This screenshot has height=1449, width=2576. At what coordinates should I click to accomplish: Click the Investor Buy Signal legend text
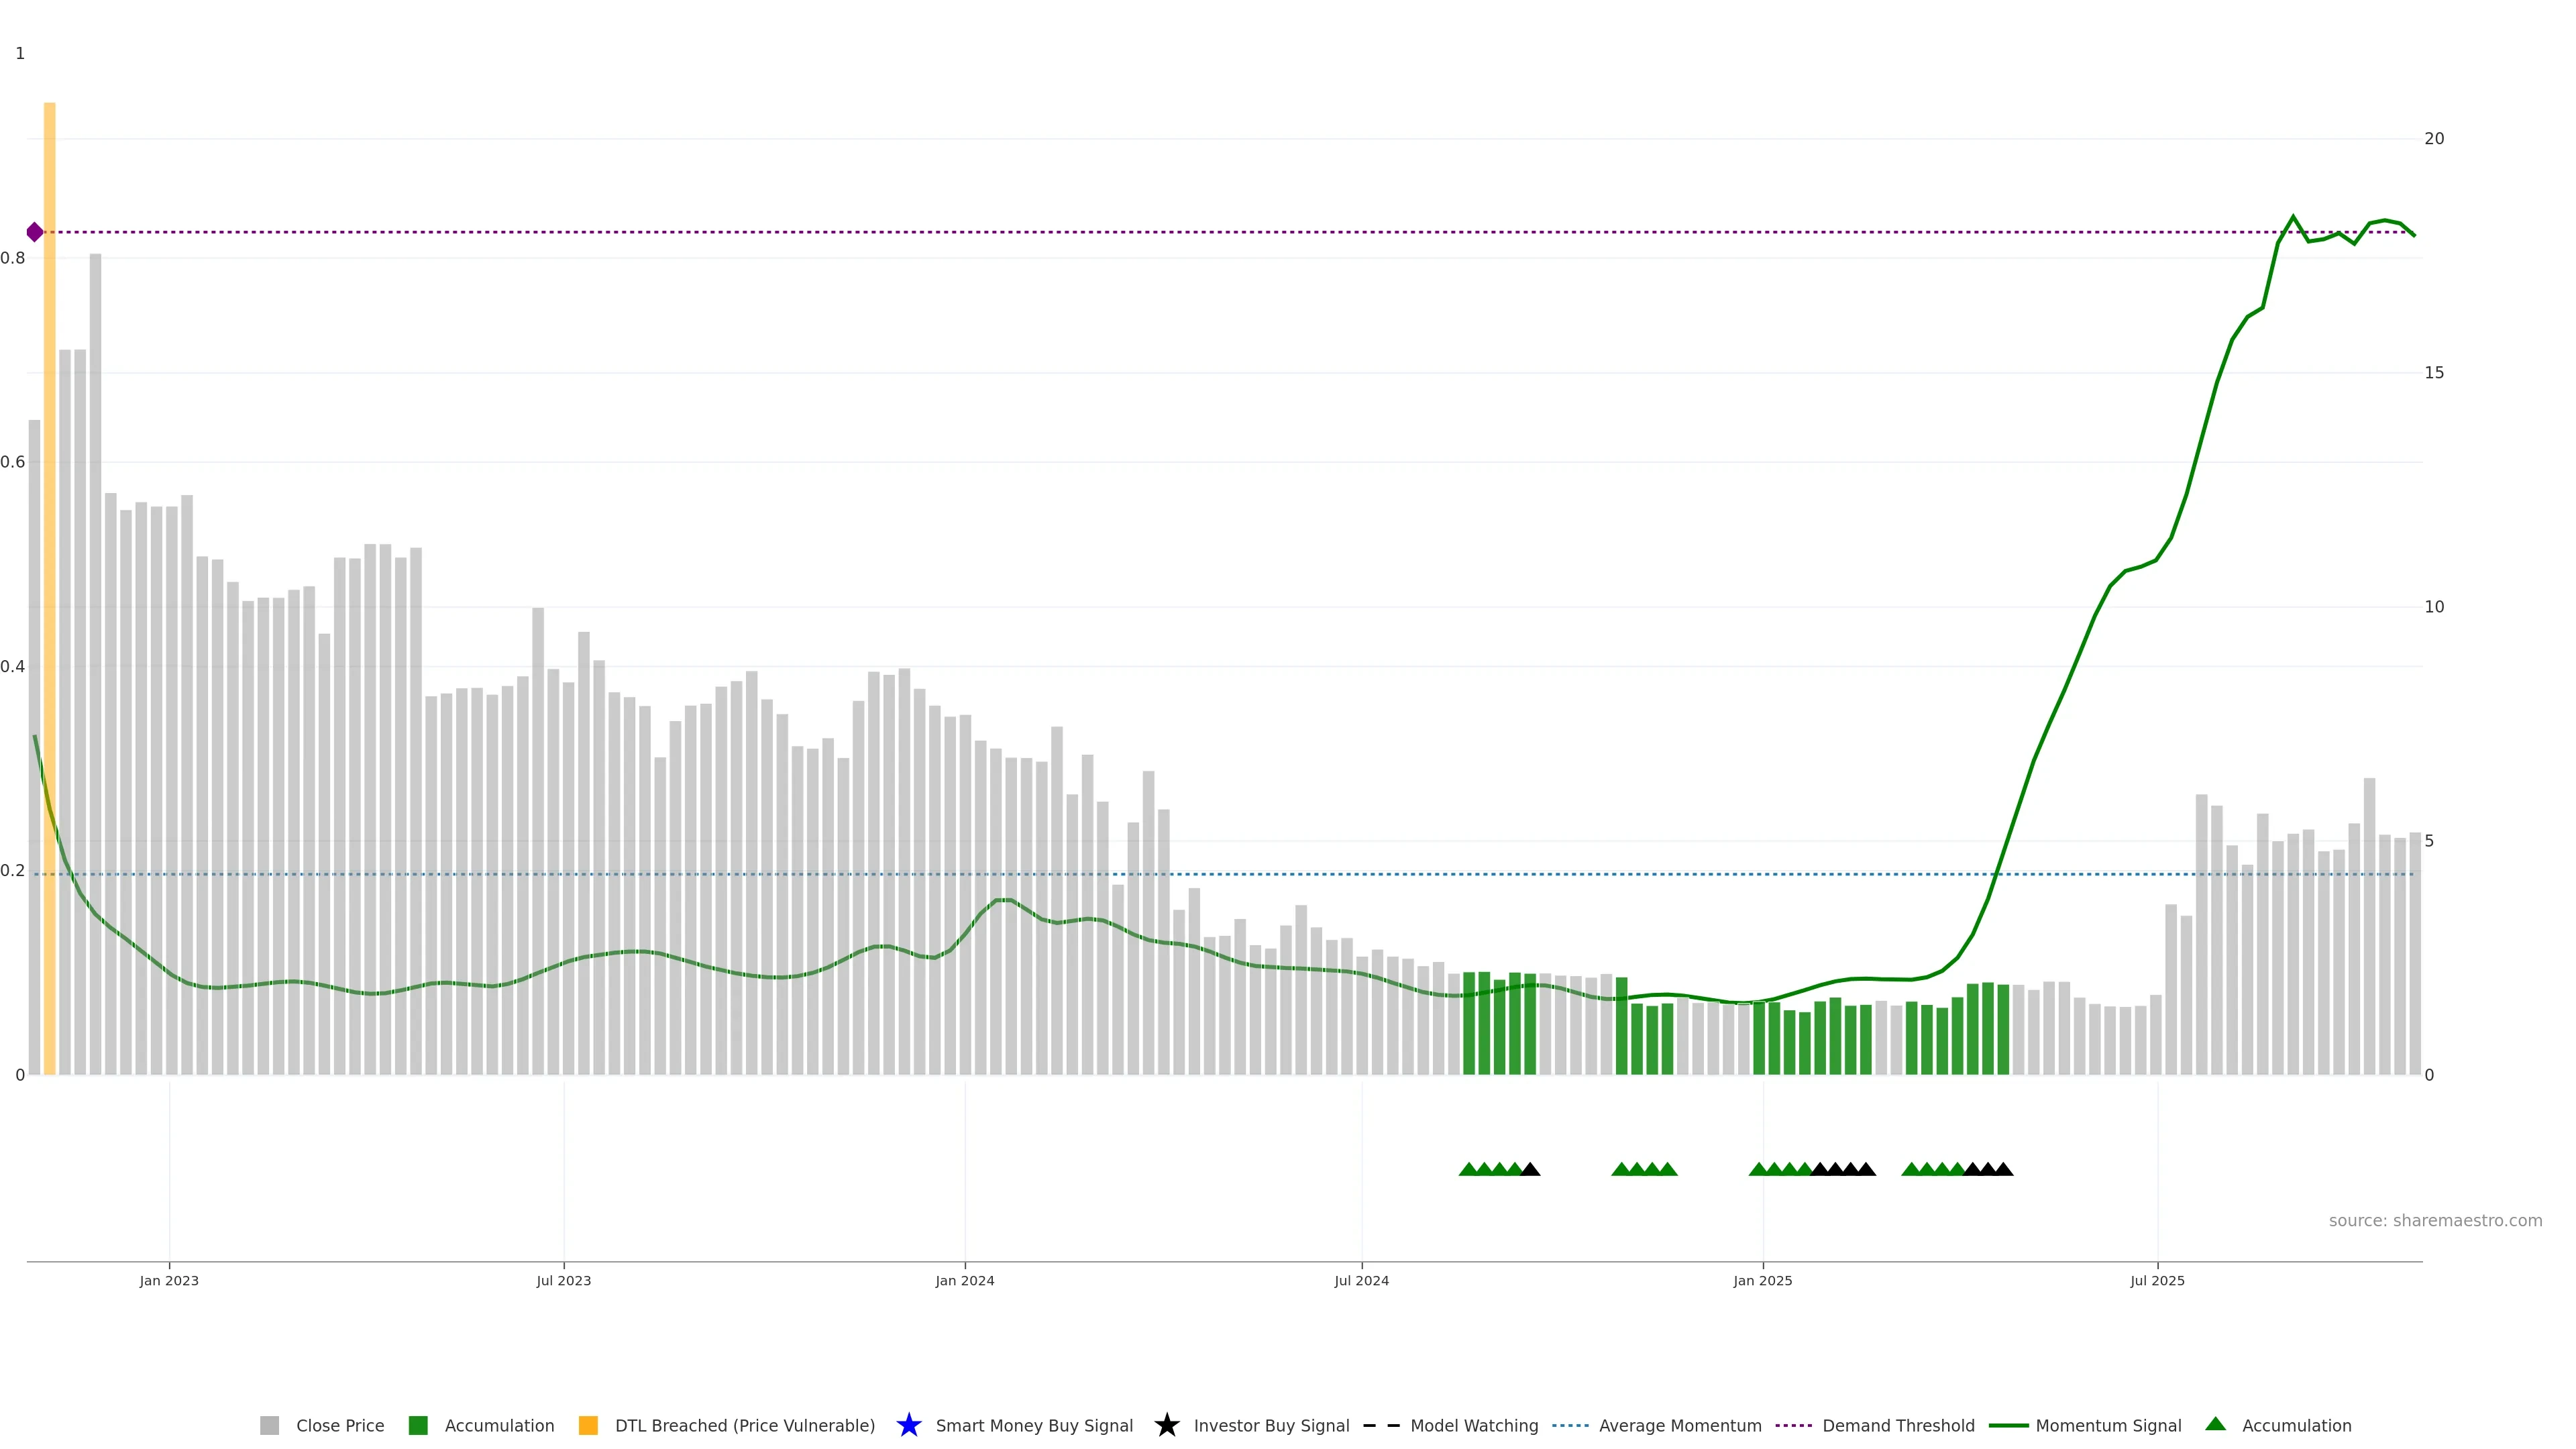click(1271, 1425)
